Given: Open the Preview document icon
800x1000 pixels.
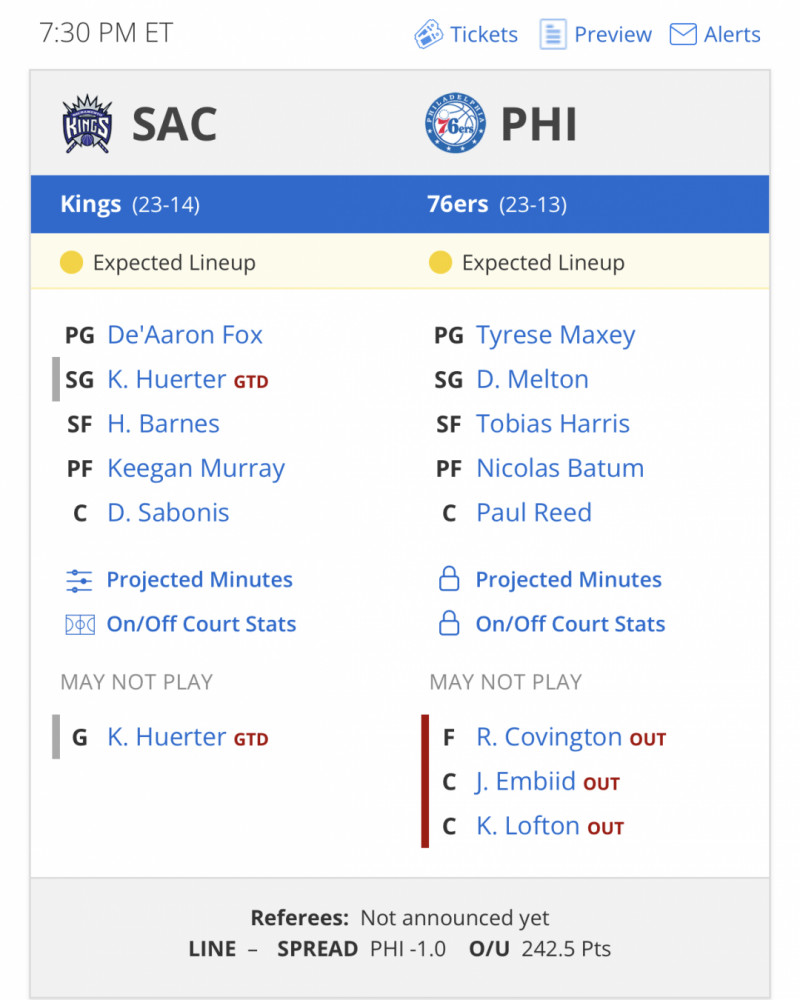Looking at the screenshot, I should coord(552,34).
